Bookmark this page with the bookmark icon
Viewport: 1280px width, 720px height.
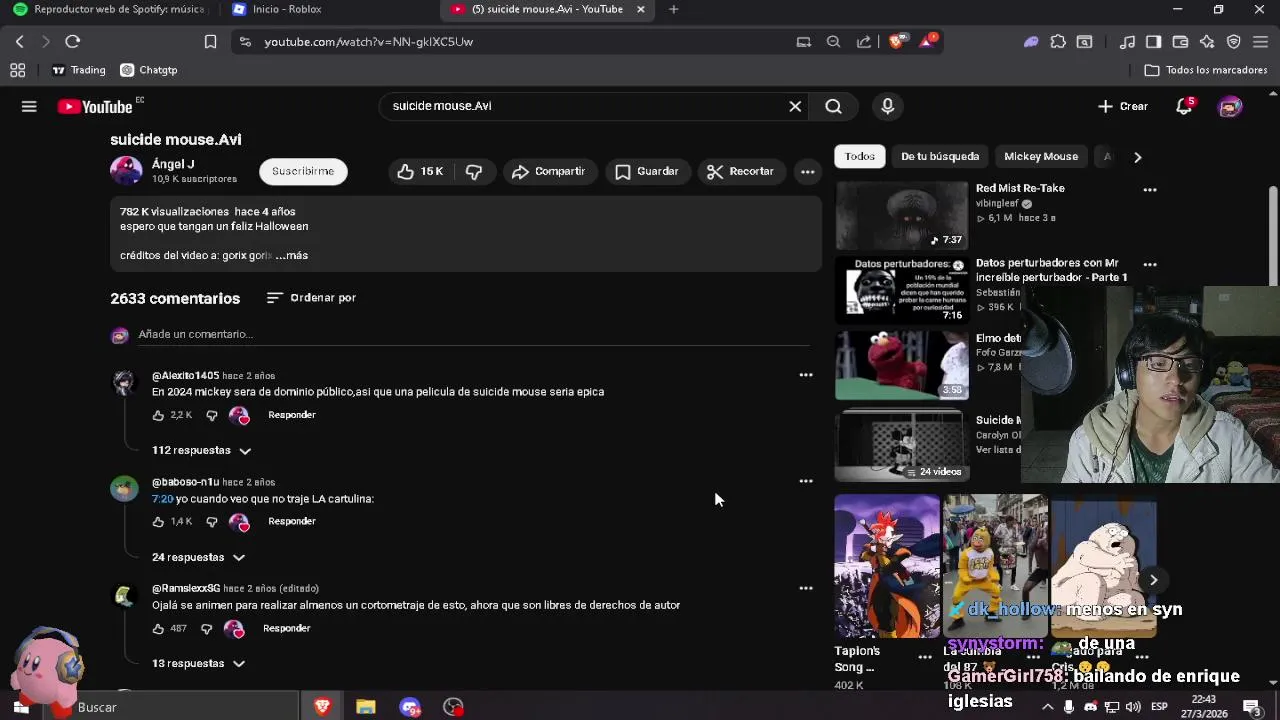210,42
